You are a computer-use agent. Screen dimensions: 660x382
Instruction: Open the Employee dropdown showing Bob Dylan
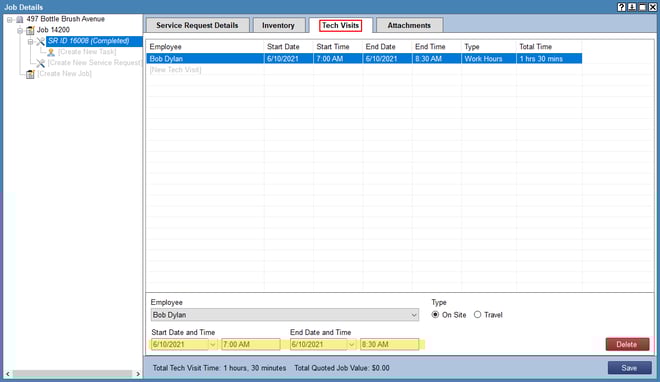[285, 315]
